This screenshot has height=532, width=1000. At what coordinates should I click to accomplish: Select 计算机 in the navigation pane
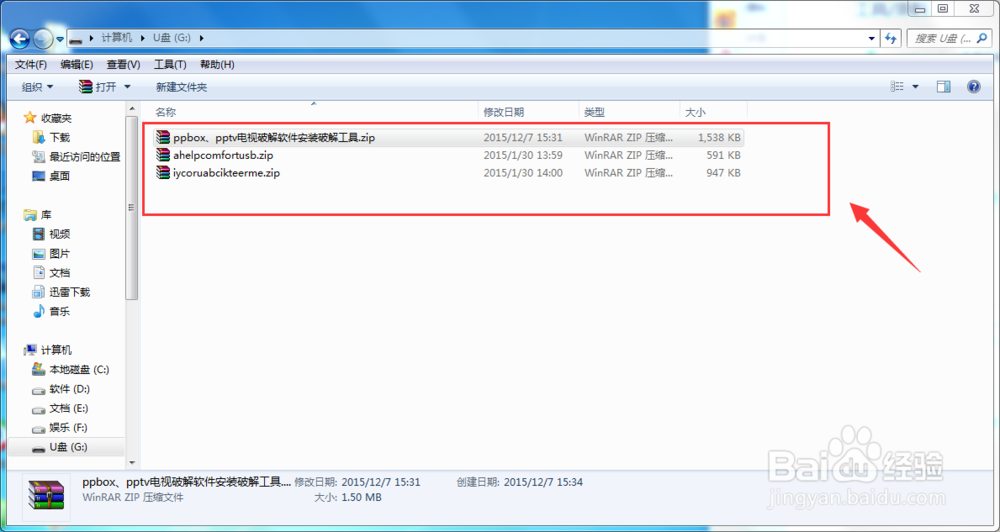[x=48, y=350]
